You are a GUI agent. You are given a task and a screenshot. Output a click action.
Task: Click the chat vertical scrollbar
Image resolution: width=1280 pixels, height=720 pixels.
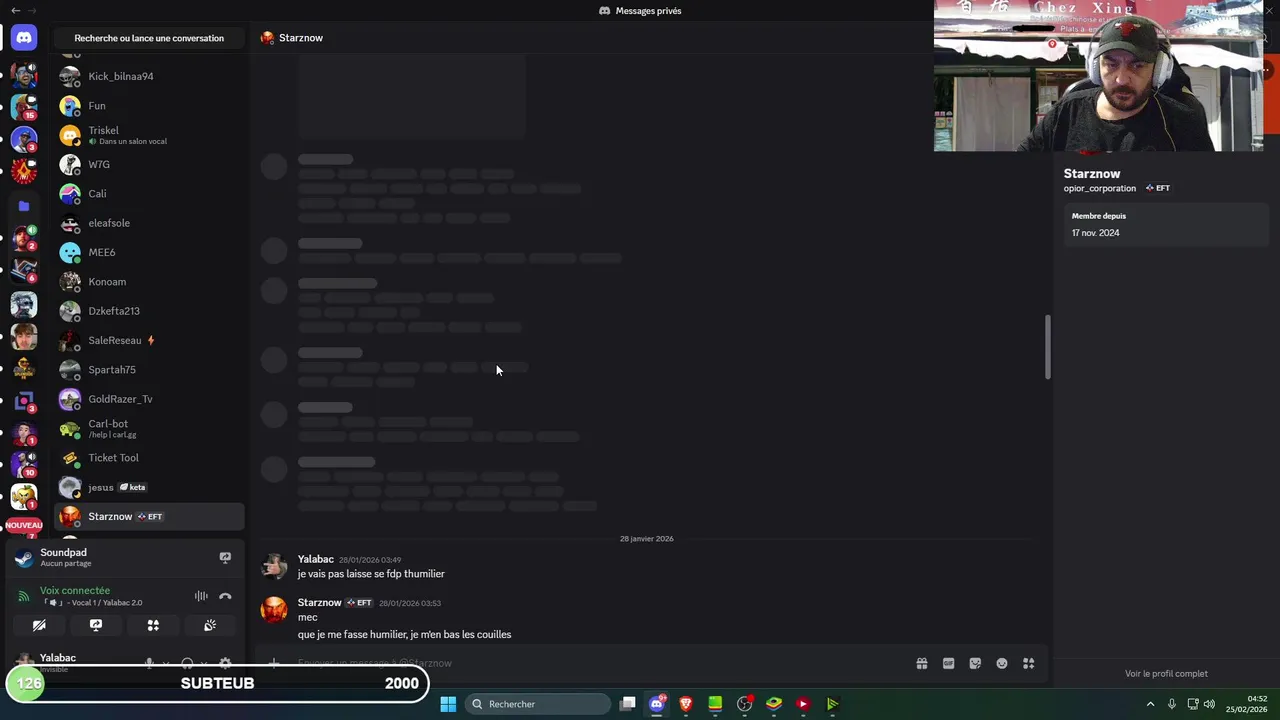coord(1048,347)
